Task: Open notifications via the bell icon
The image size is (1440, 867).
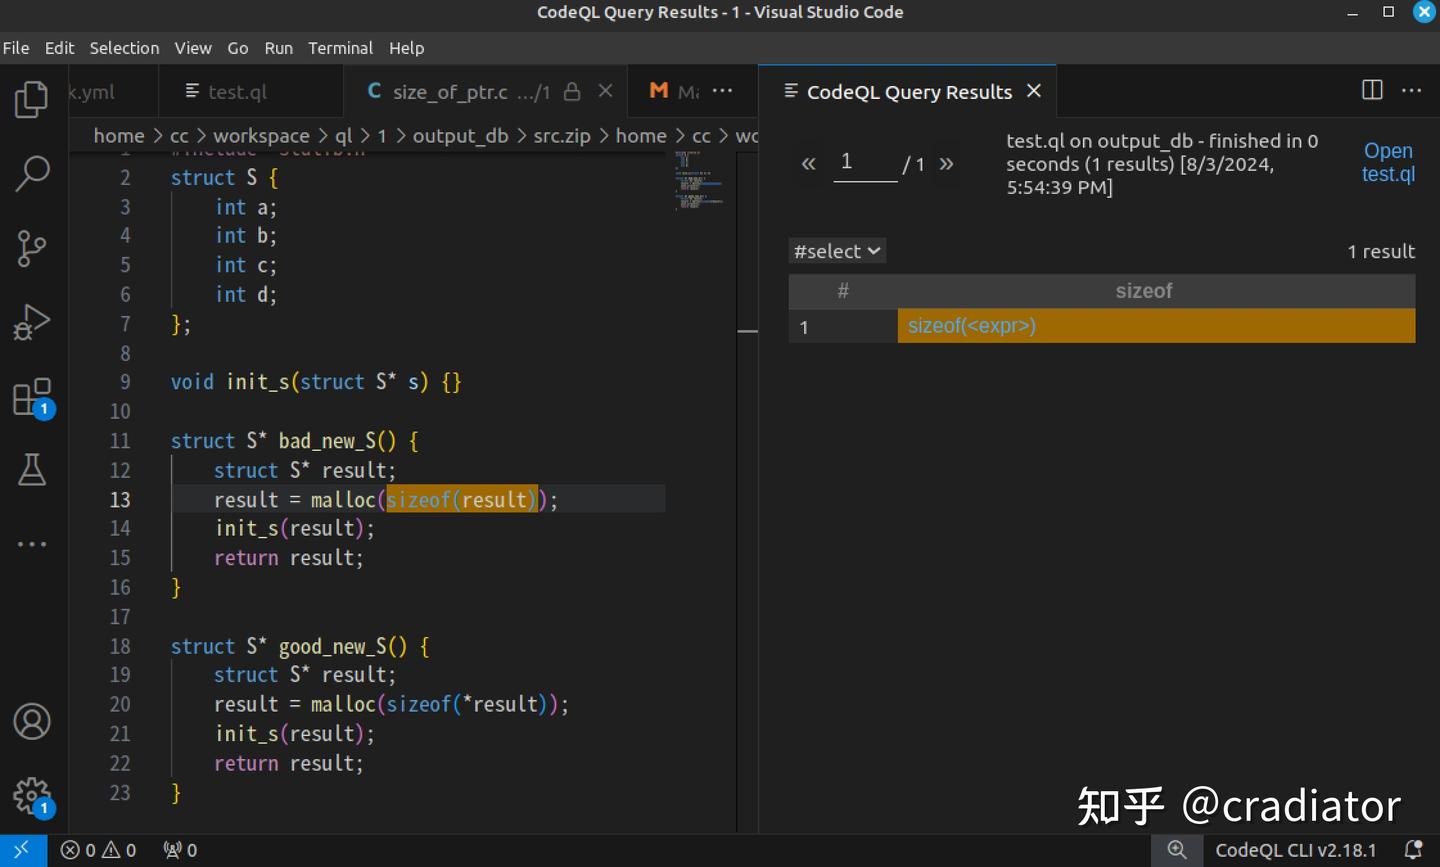Action: (x=1414, y=850)
